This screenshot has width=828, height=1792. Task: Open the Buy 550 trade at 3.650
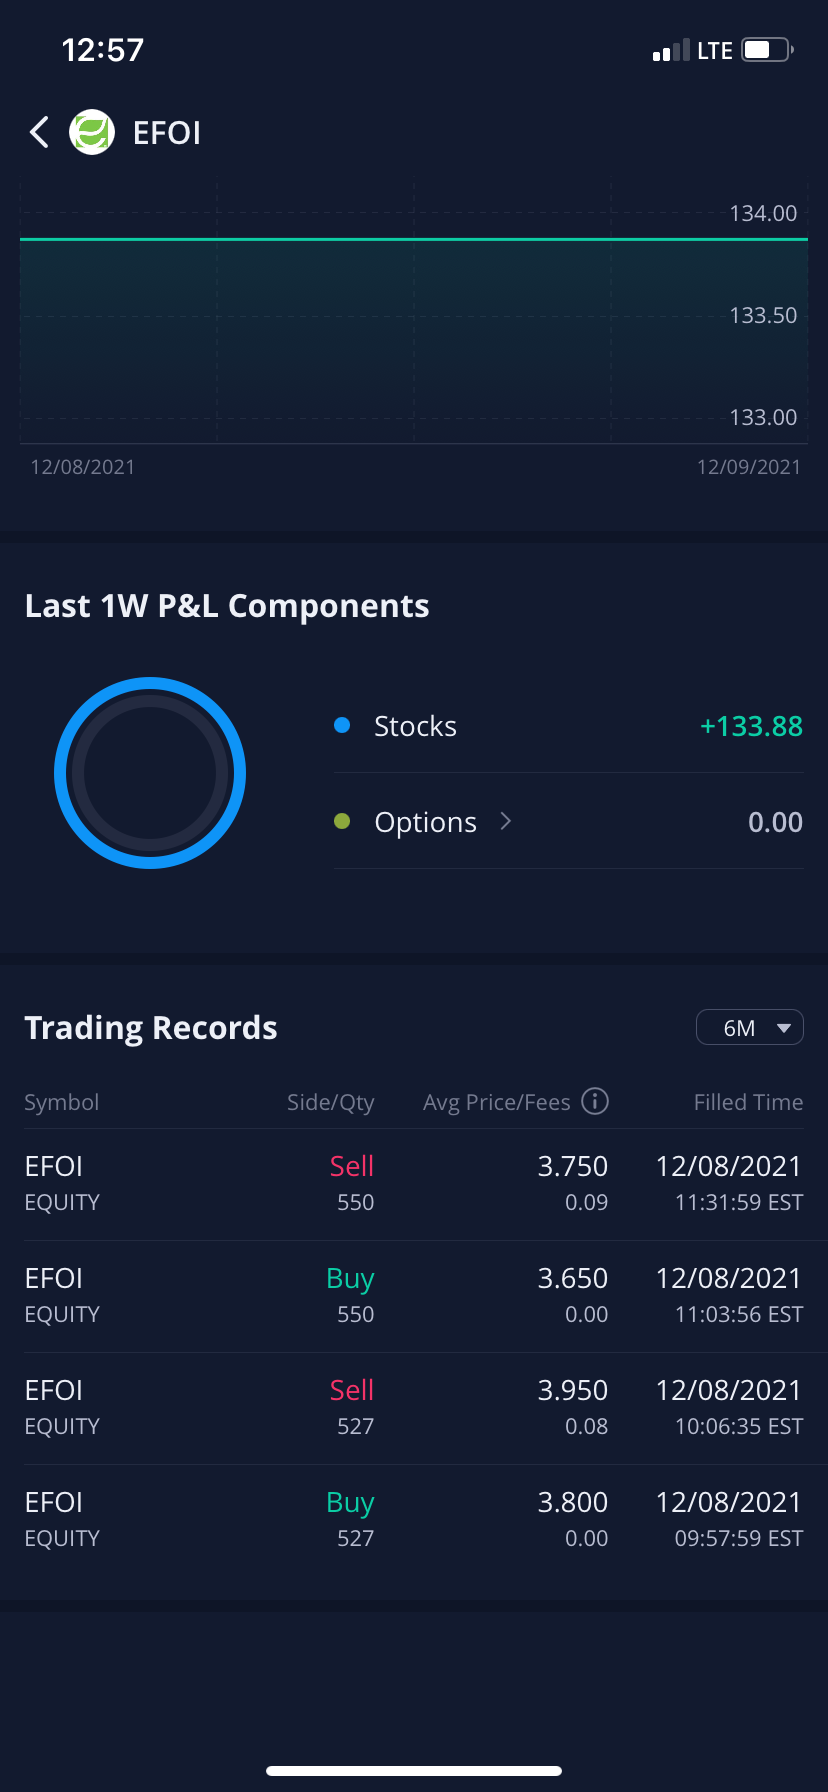(414, 1296)
